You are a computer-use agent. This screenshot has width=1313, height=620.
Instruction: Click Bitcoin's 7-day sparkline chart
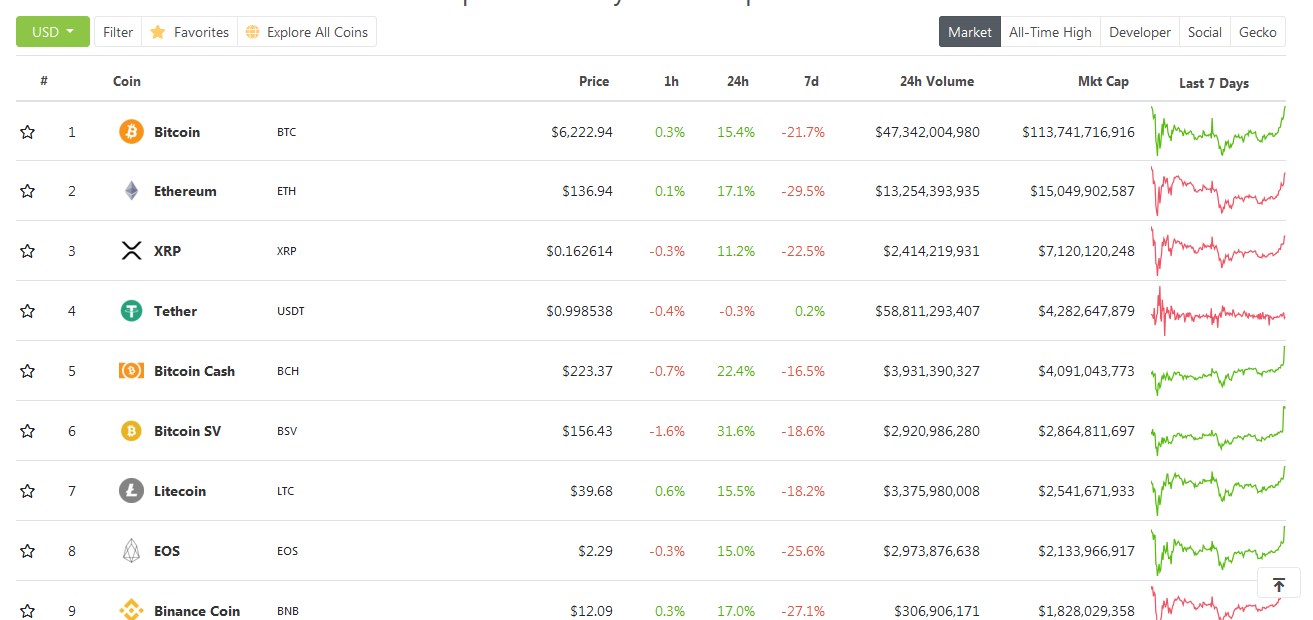point(1218,131)
